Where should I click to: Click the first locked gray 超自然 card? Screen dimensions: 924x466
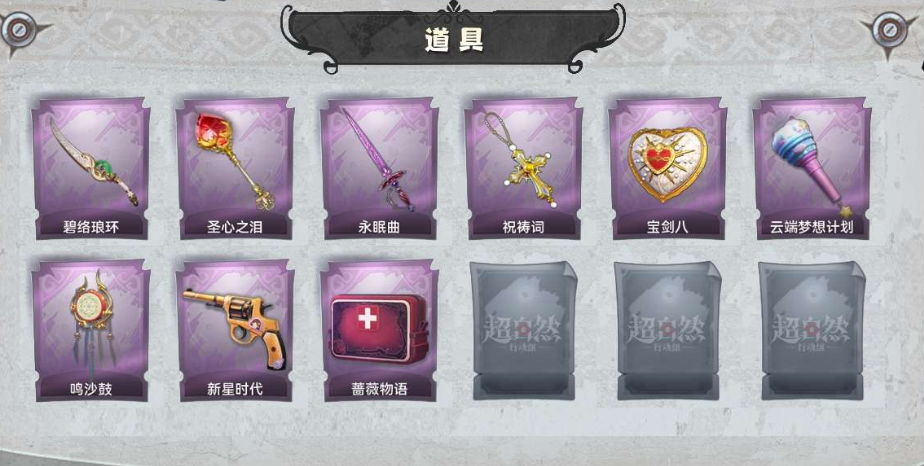tap(524, 331)
